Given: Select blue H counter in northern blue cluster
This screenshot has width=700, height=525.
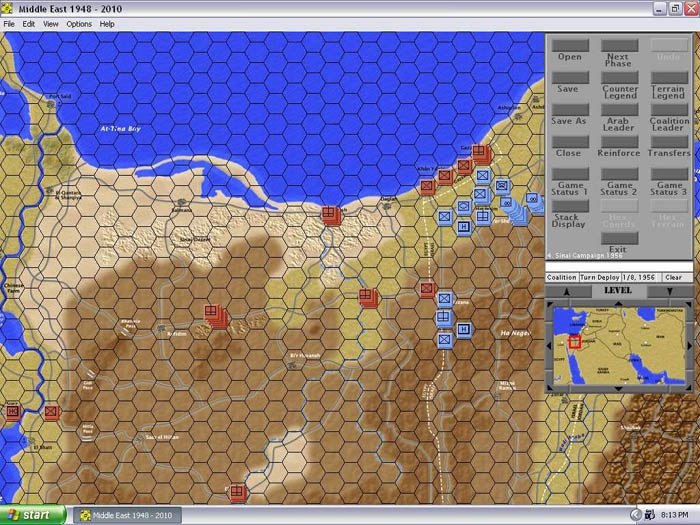Looking at the screenshot, I should pos(464,227).
